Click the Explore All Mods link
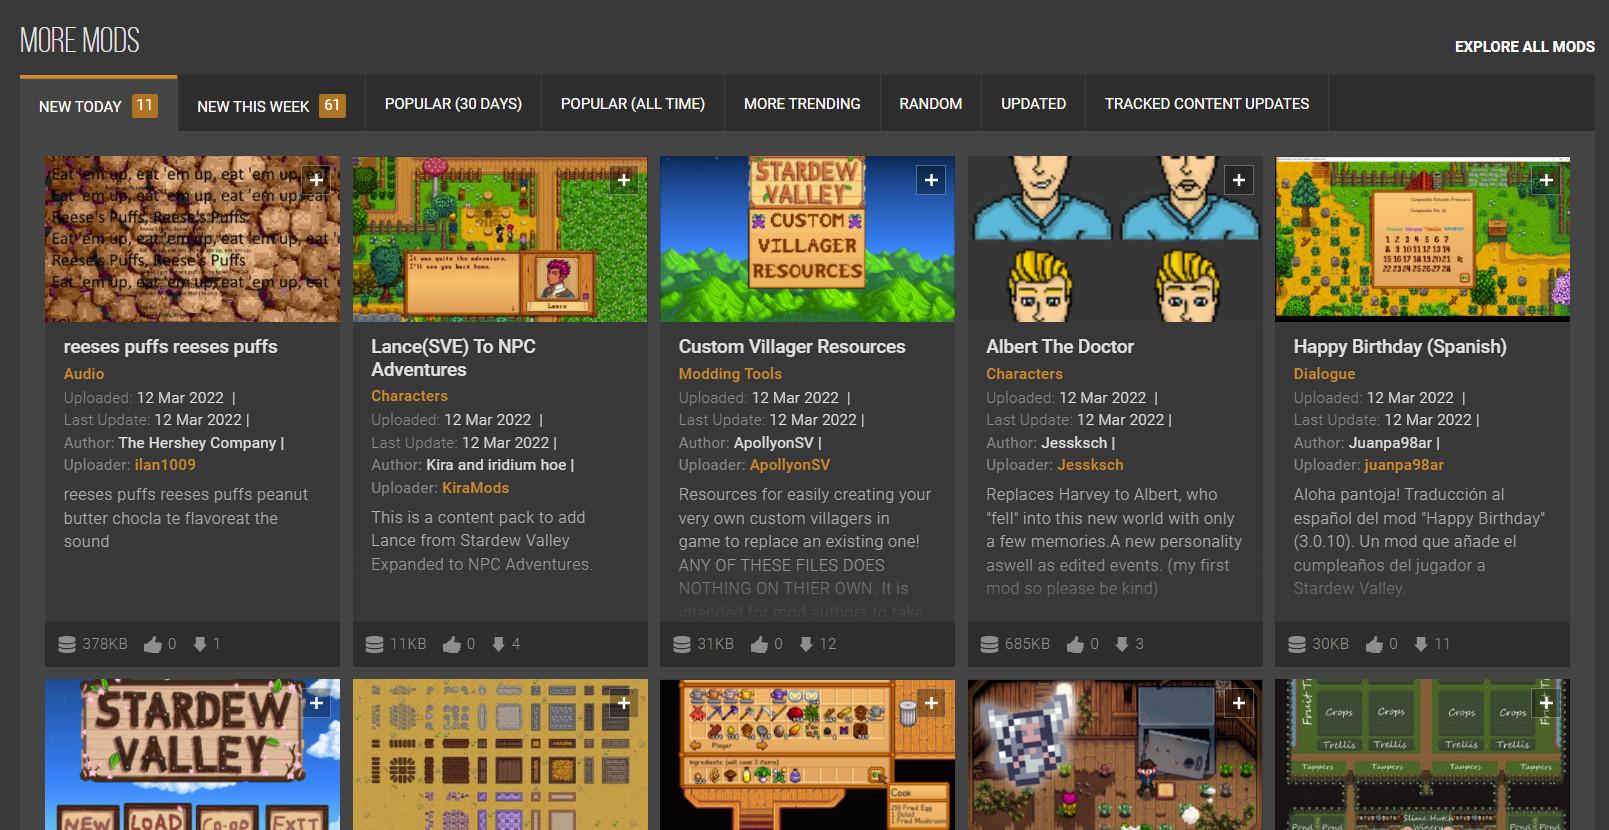This screenshot has height=830, width=1609. 1524,47
